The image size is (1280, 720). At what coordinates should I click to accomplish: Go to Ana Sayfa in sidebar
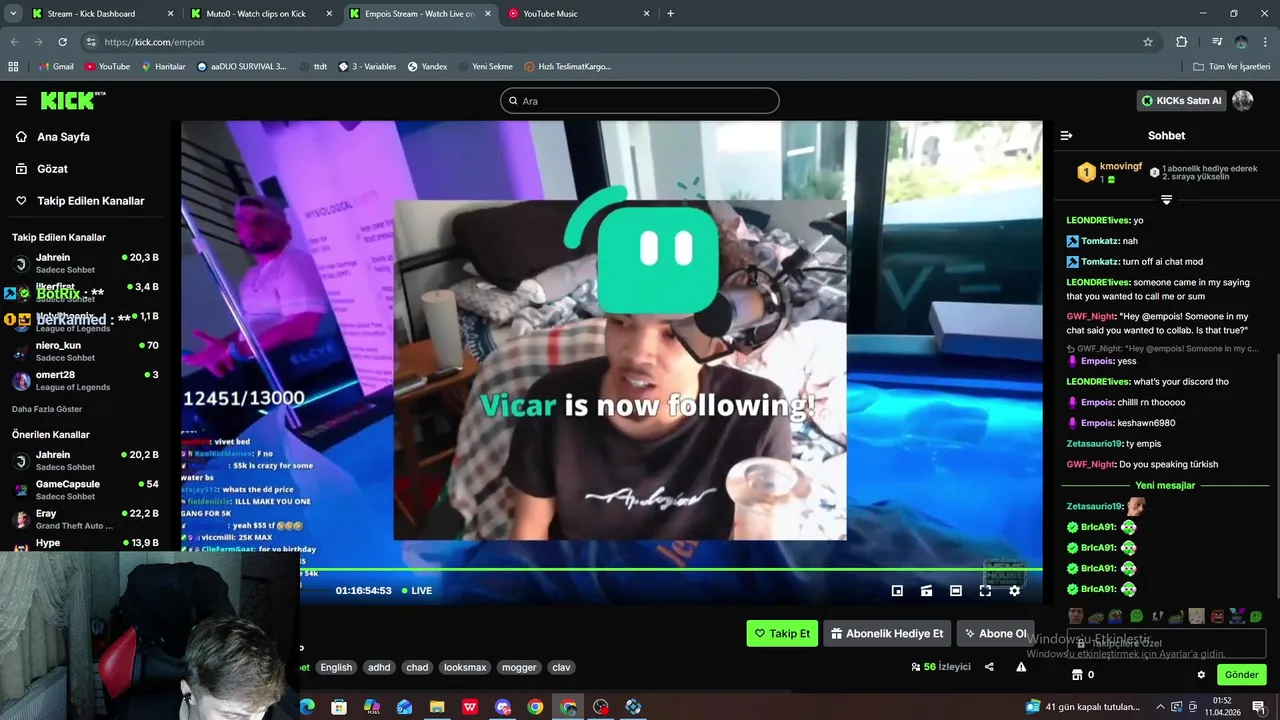click(52, 137)
